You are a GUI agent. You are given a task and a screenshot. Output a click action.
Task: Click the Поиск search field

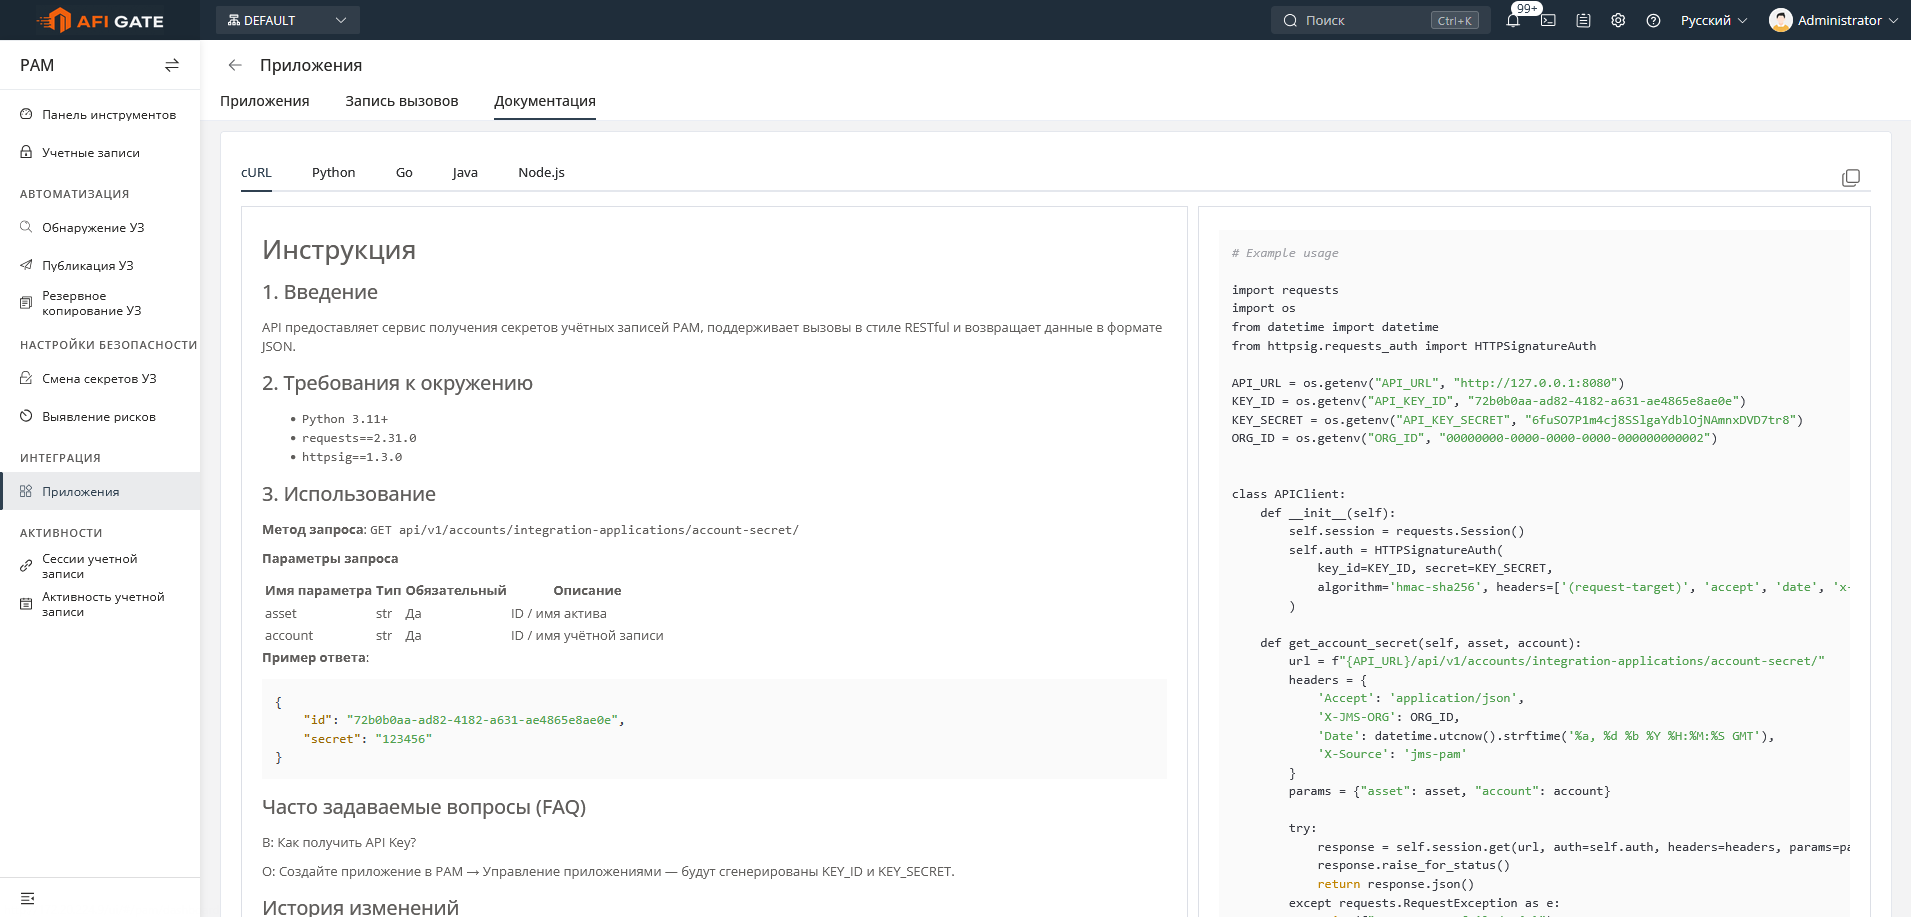(1380, 20)
